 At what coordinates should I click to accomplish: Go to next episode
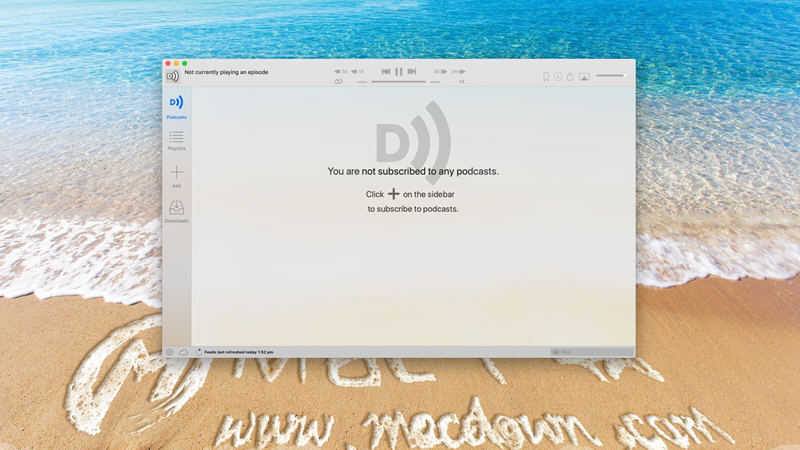coord(412,71)
